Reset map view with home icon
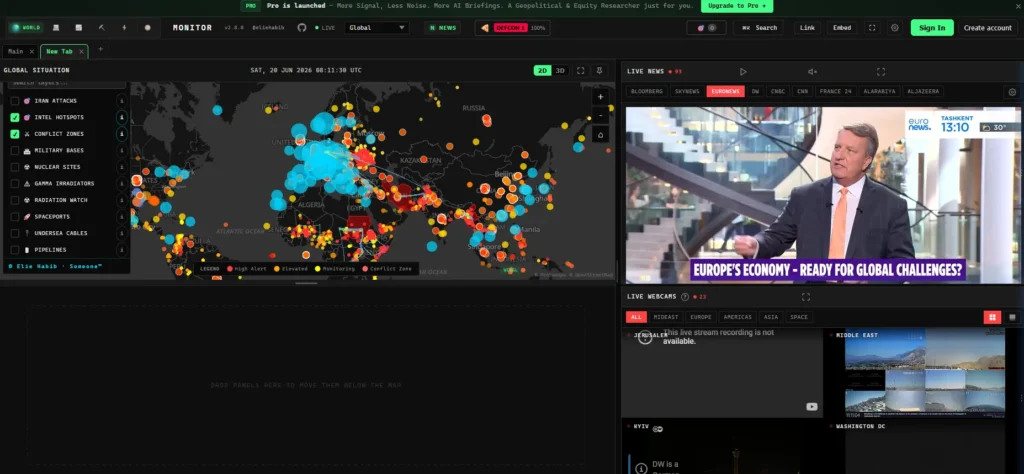This screenshot has height=474, width=1024. coord(600,134)
